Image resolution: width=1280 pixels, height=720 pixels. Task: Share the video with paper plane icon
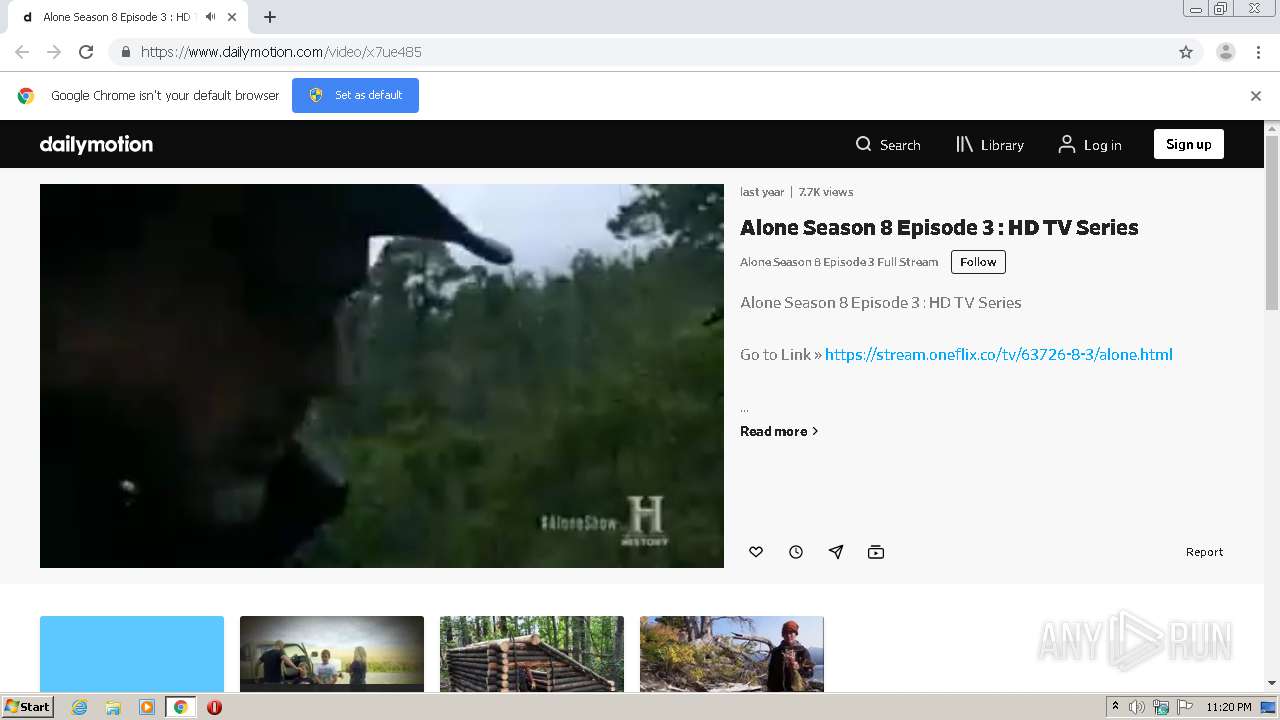click(836, 552)
